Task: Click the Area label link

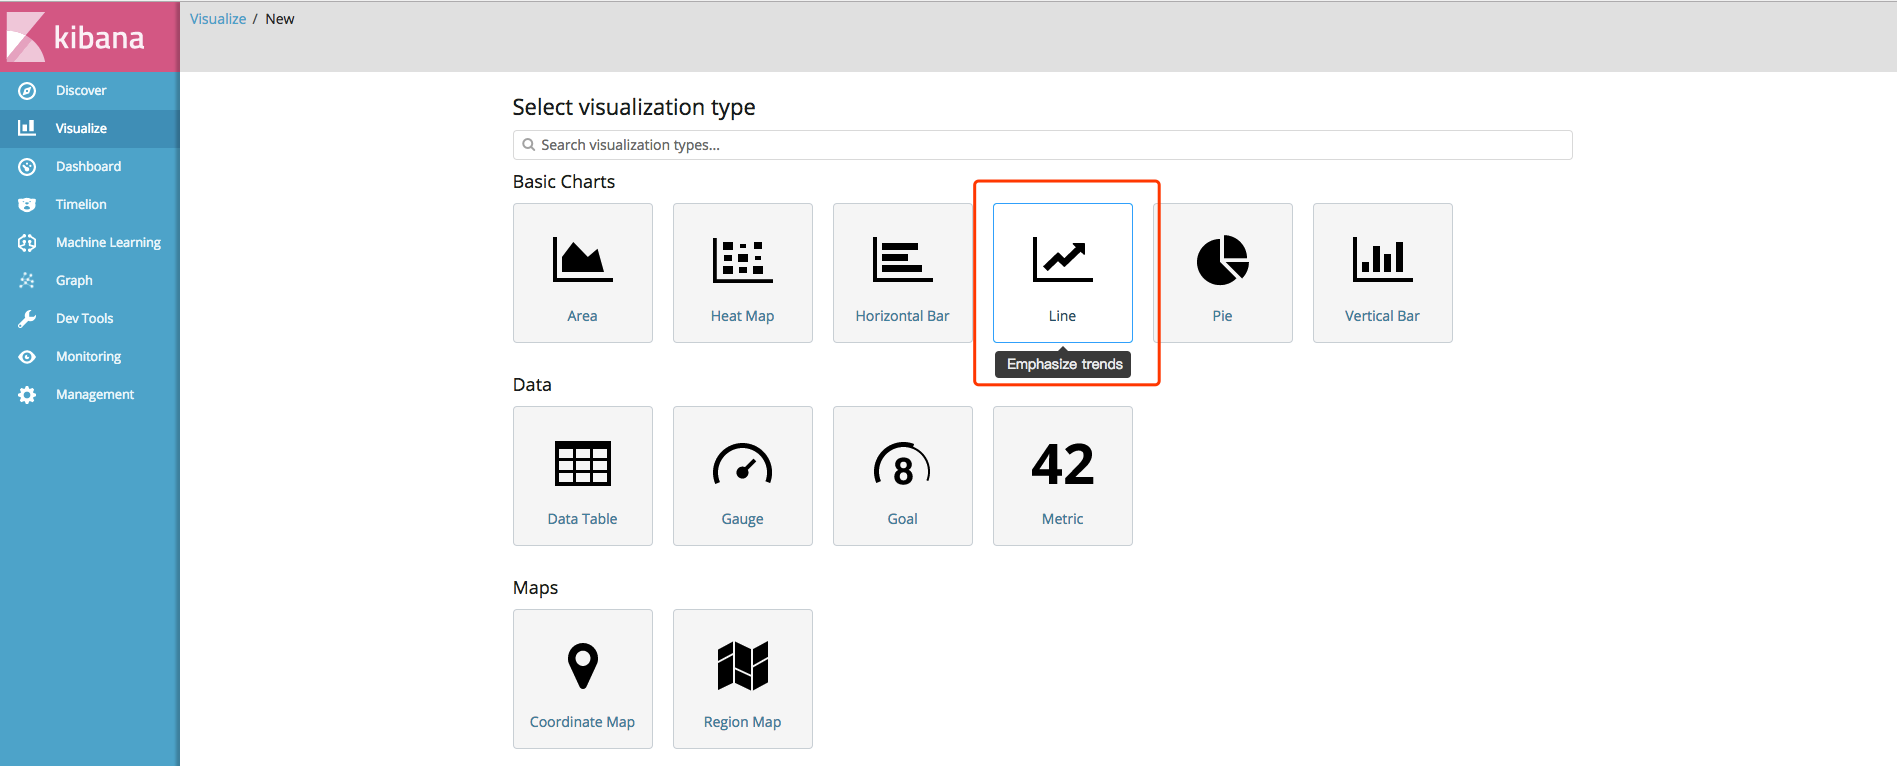Action: (x=582, y=316)
